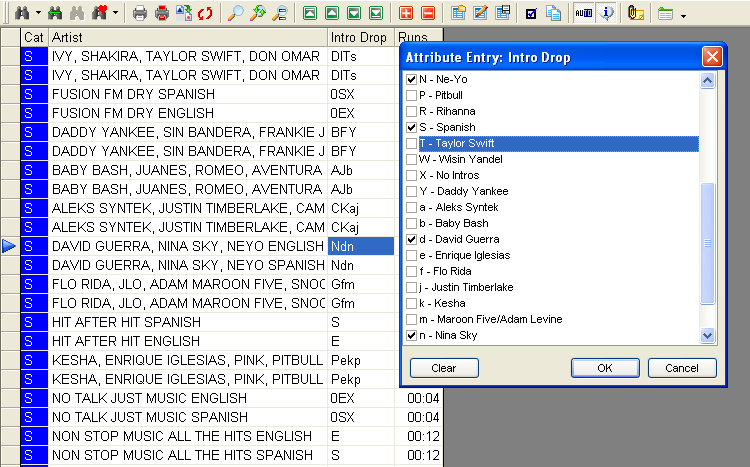
Task: Click magnifier with green arrows icon
Action: (257, 13)
